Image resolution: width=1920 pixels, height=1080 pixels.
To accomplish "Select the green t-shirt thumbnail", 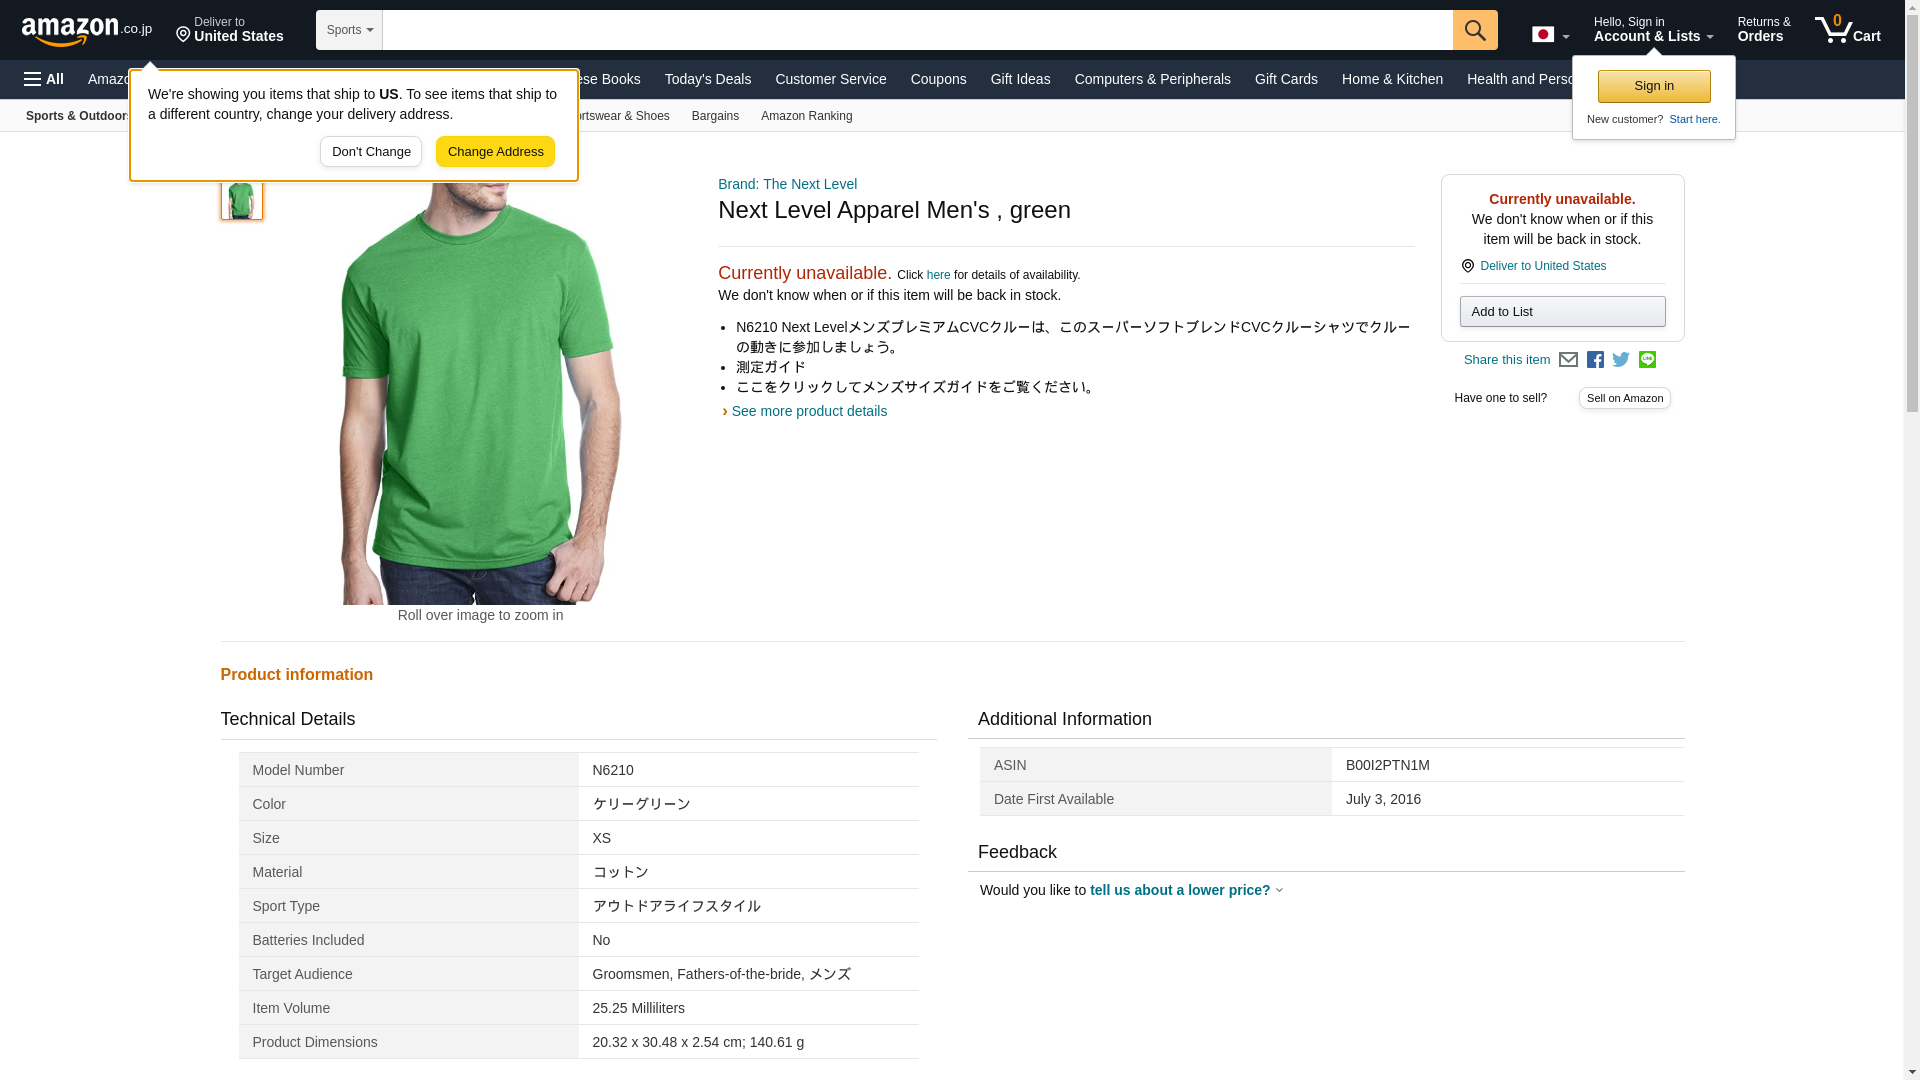I will coord(241,199).
